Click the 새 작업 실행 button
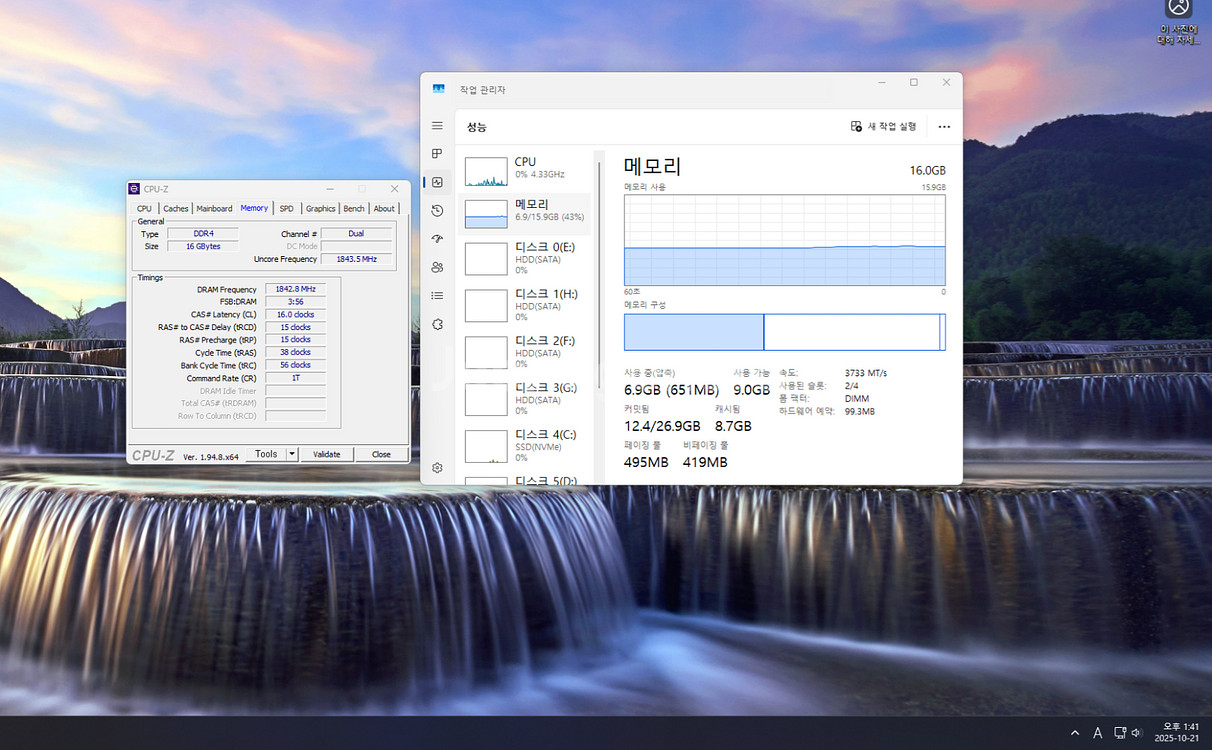The width and height of the screenshot is (1212, 750). [x=884, y=127]
